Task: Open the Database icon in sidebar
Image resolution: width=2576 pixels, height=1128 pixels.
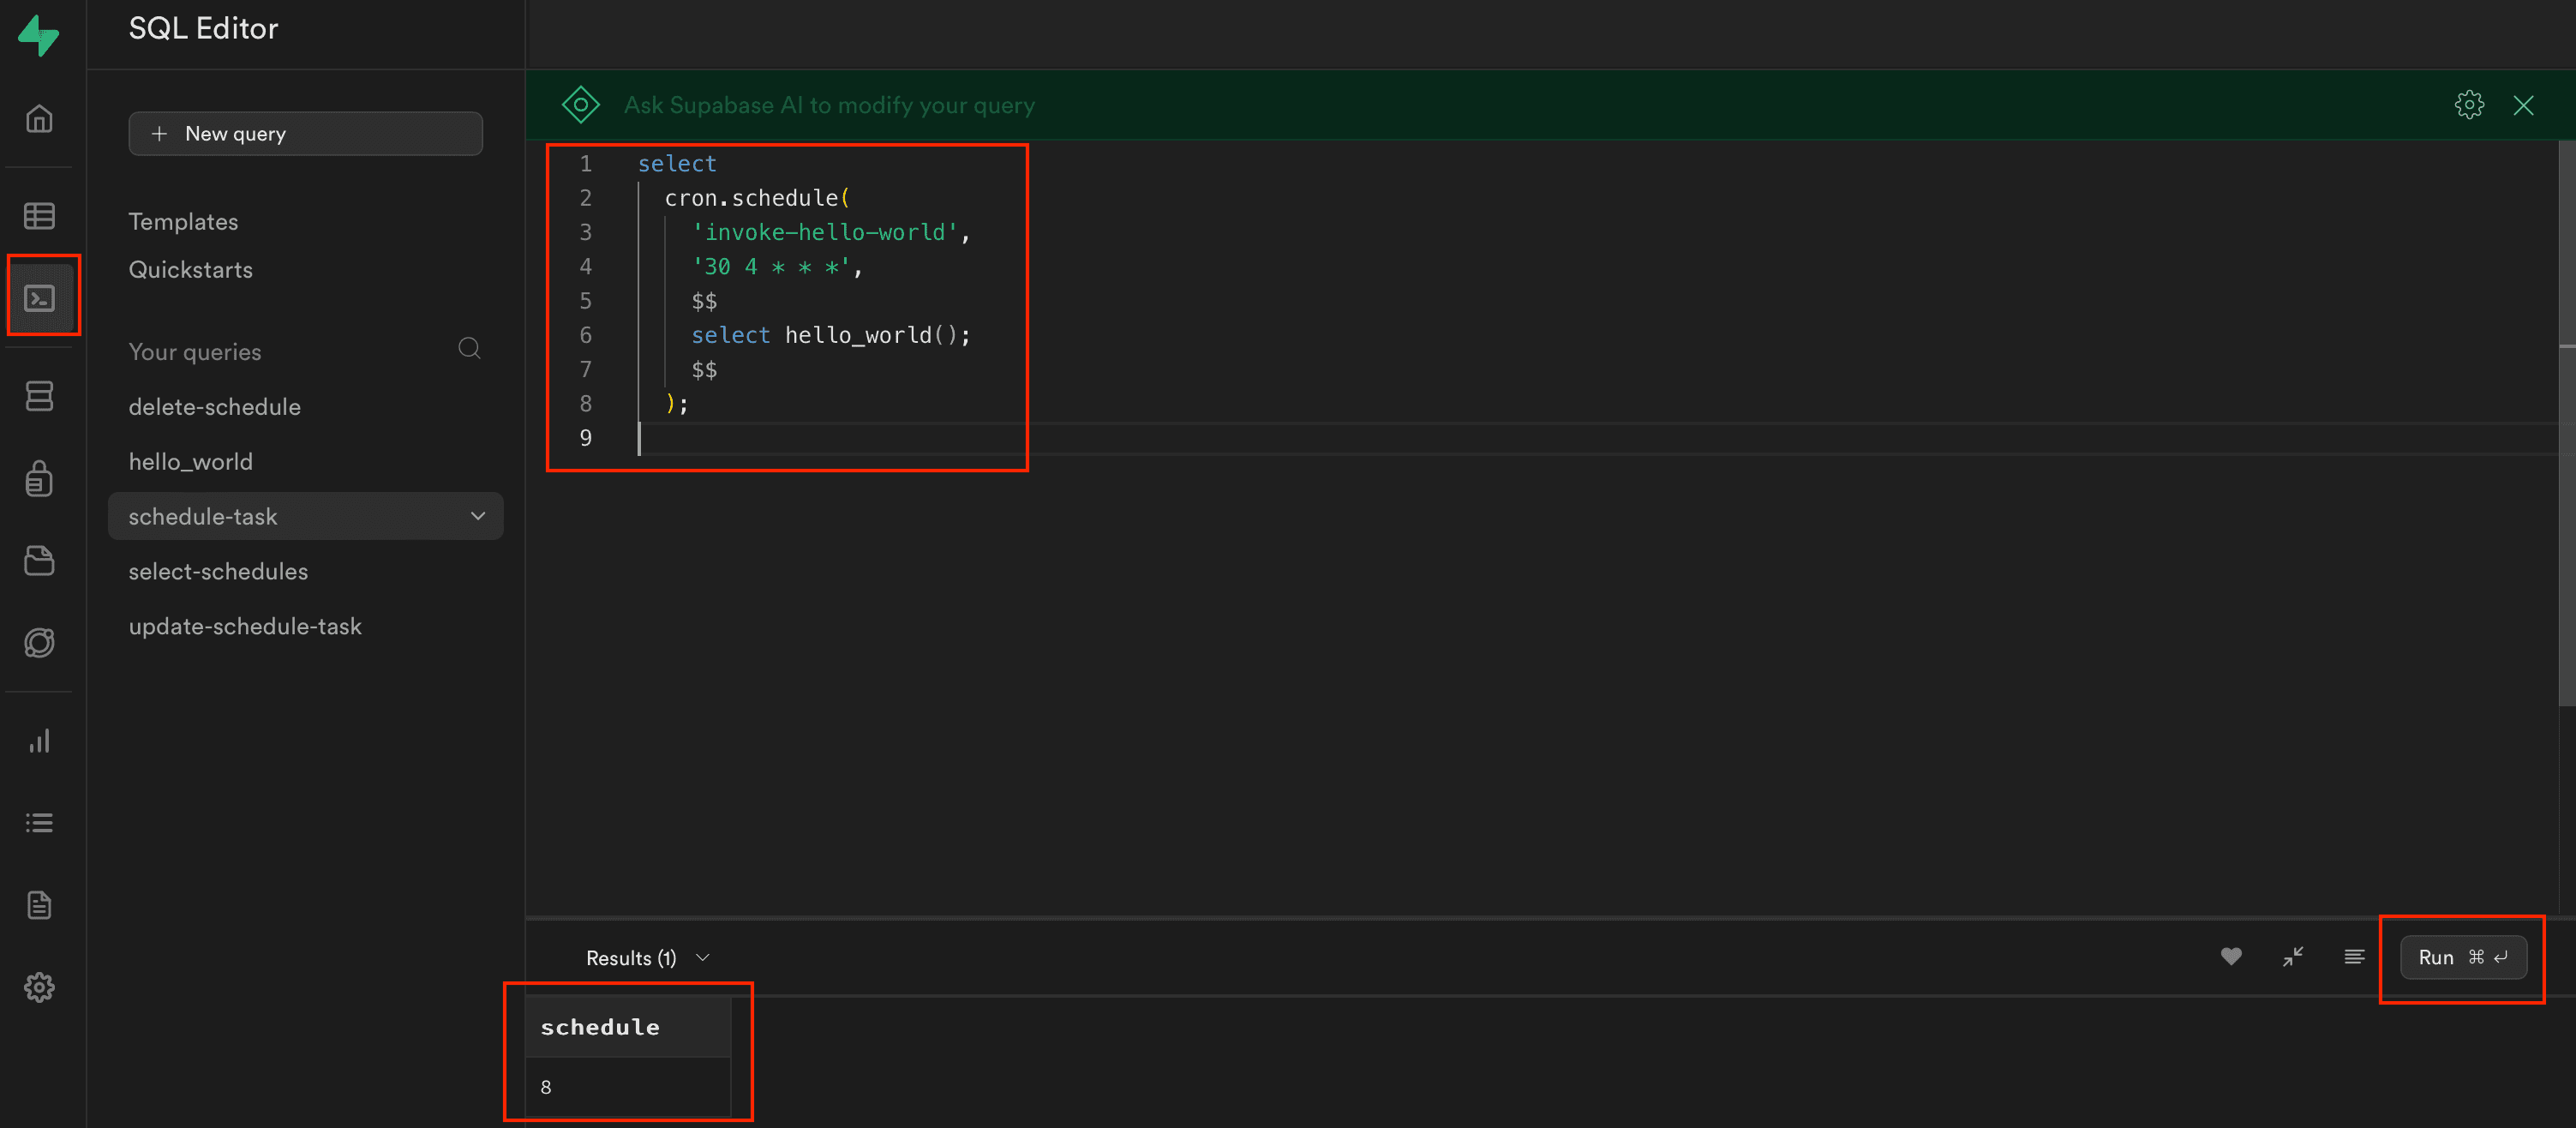Action: 39,396
